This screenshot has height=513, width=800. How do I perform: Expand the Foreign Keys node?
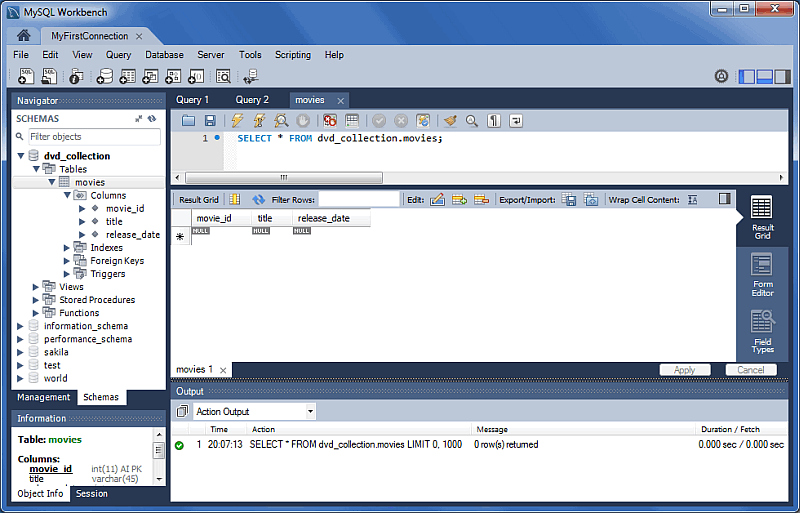coord(66,261)
